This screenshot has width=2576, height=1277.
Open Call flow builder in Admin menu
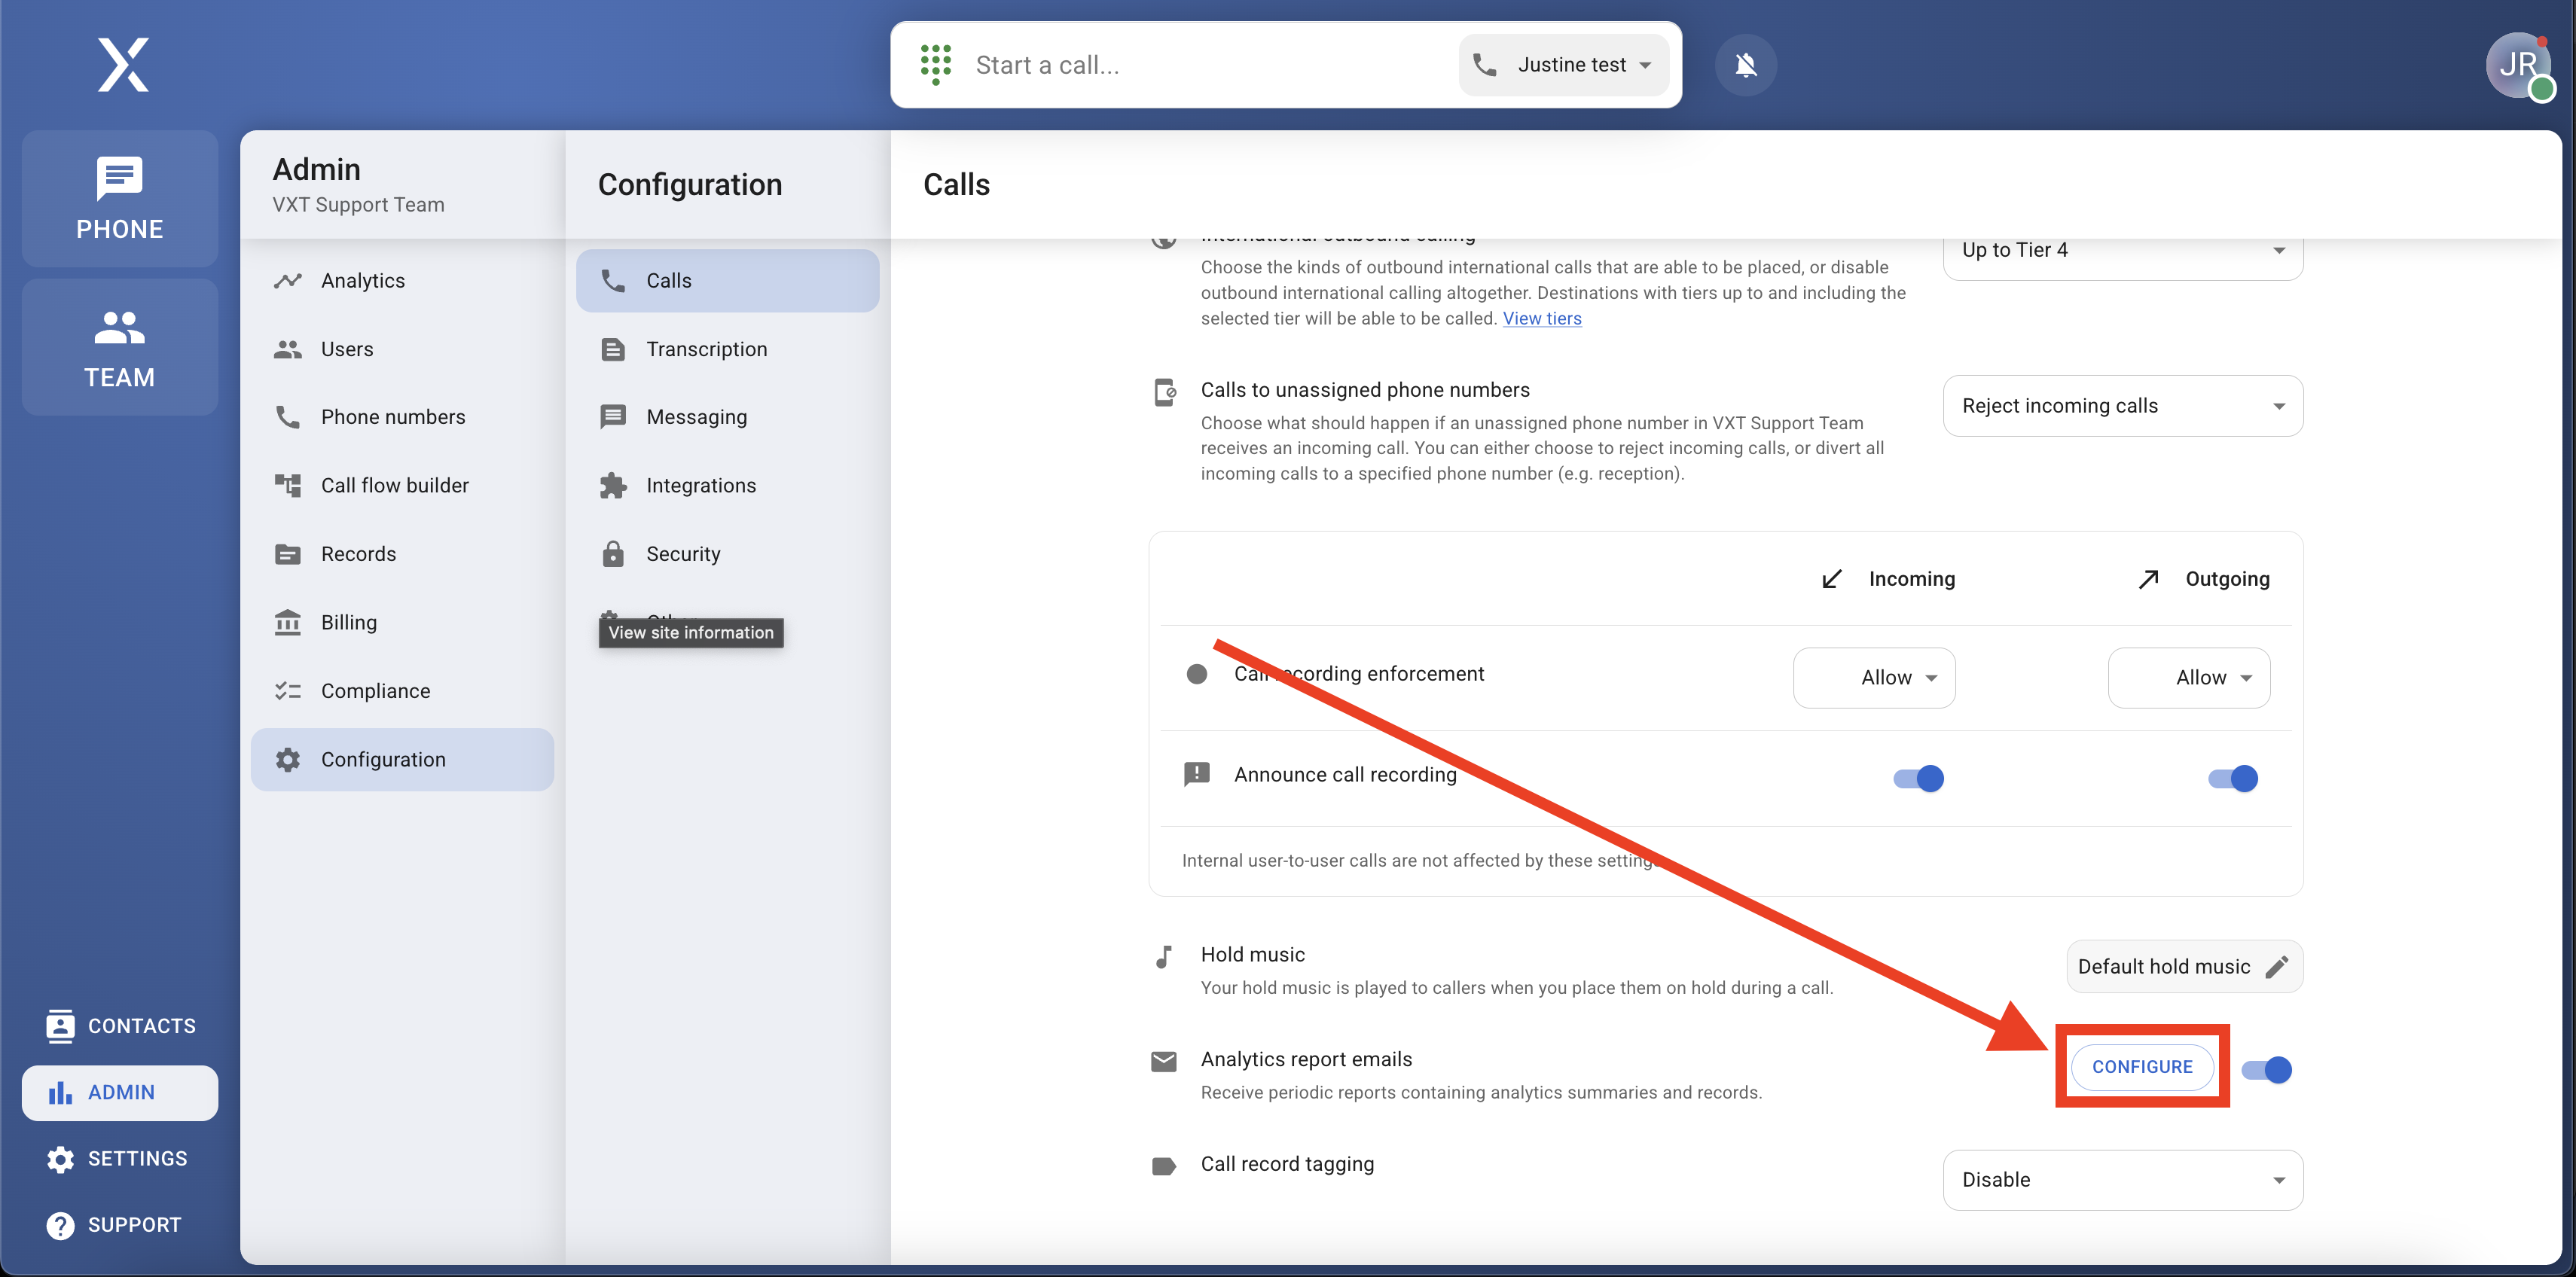402,486
